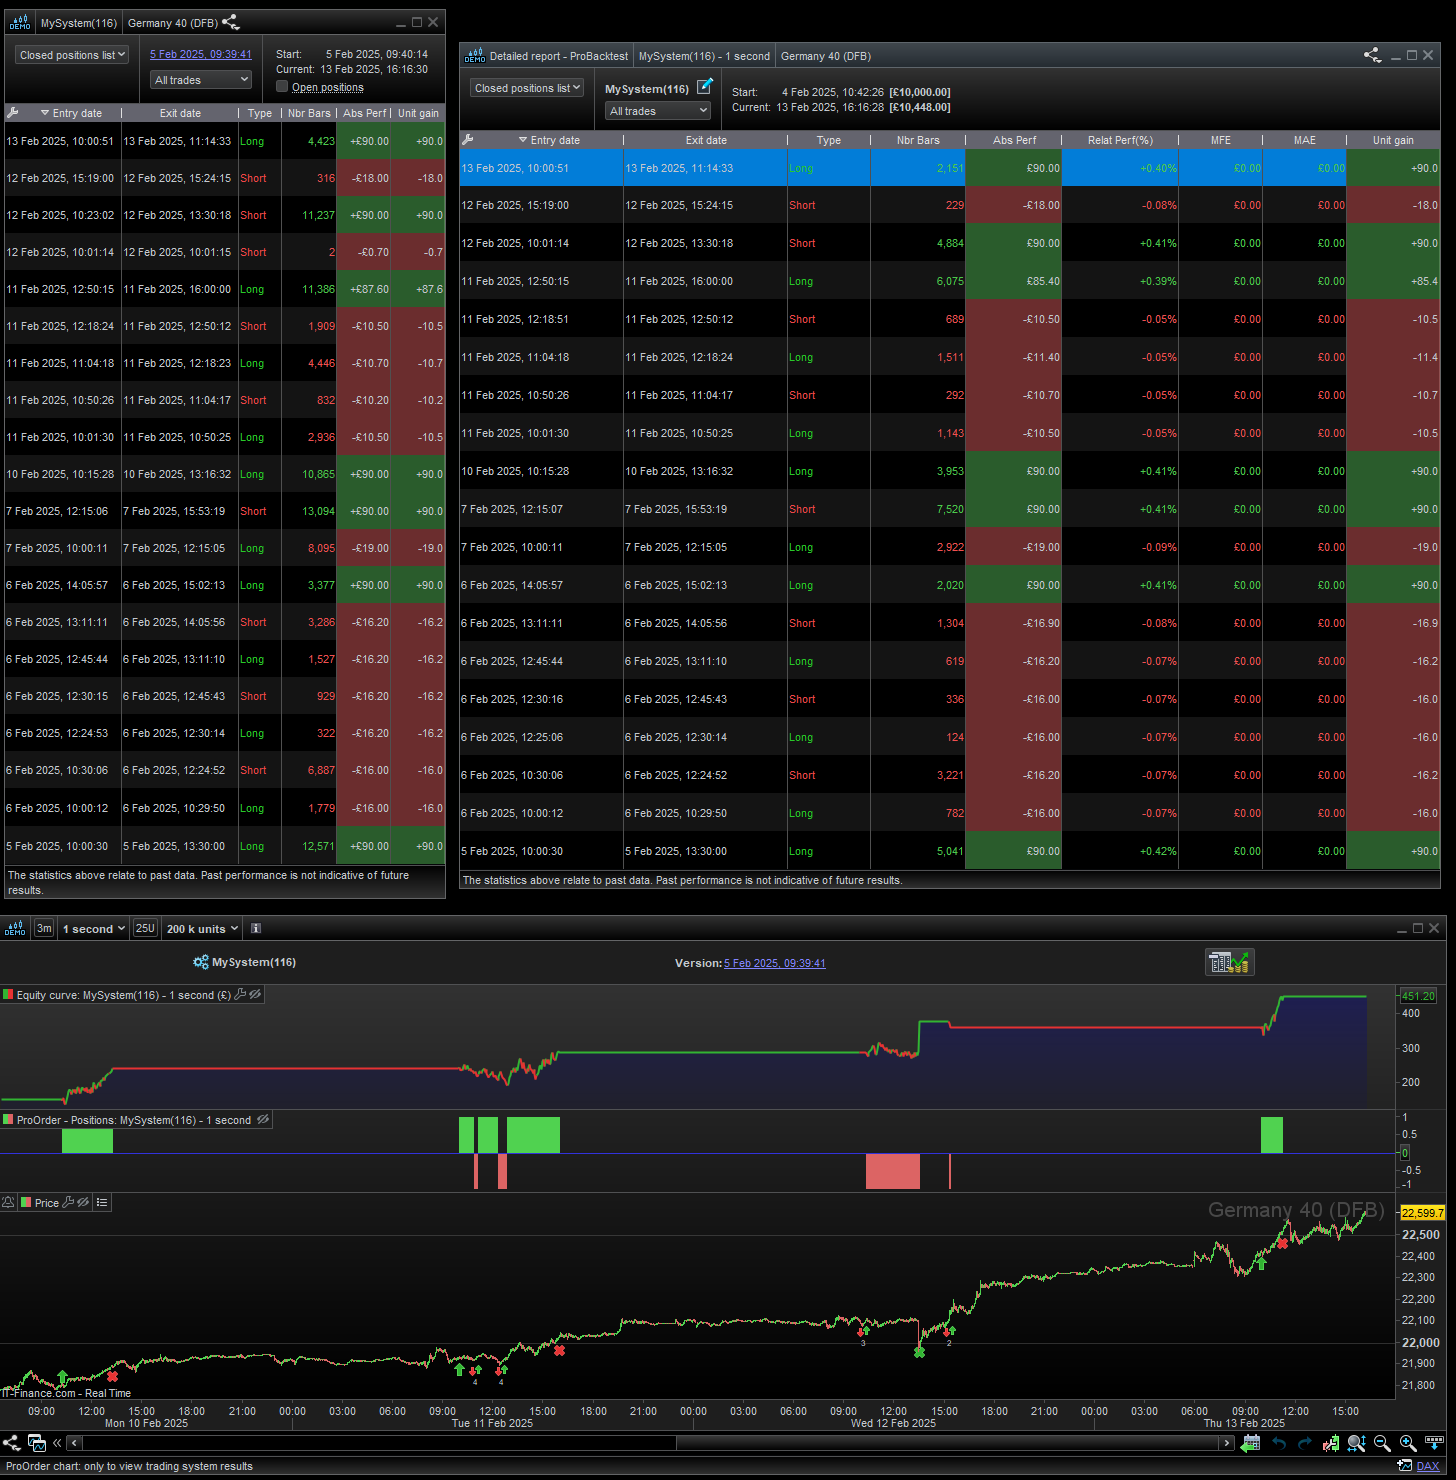
Task: Click the scroll-right arrow of chart scrollbar
Action: [x=1227, y=1443]
